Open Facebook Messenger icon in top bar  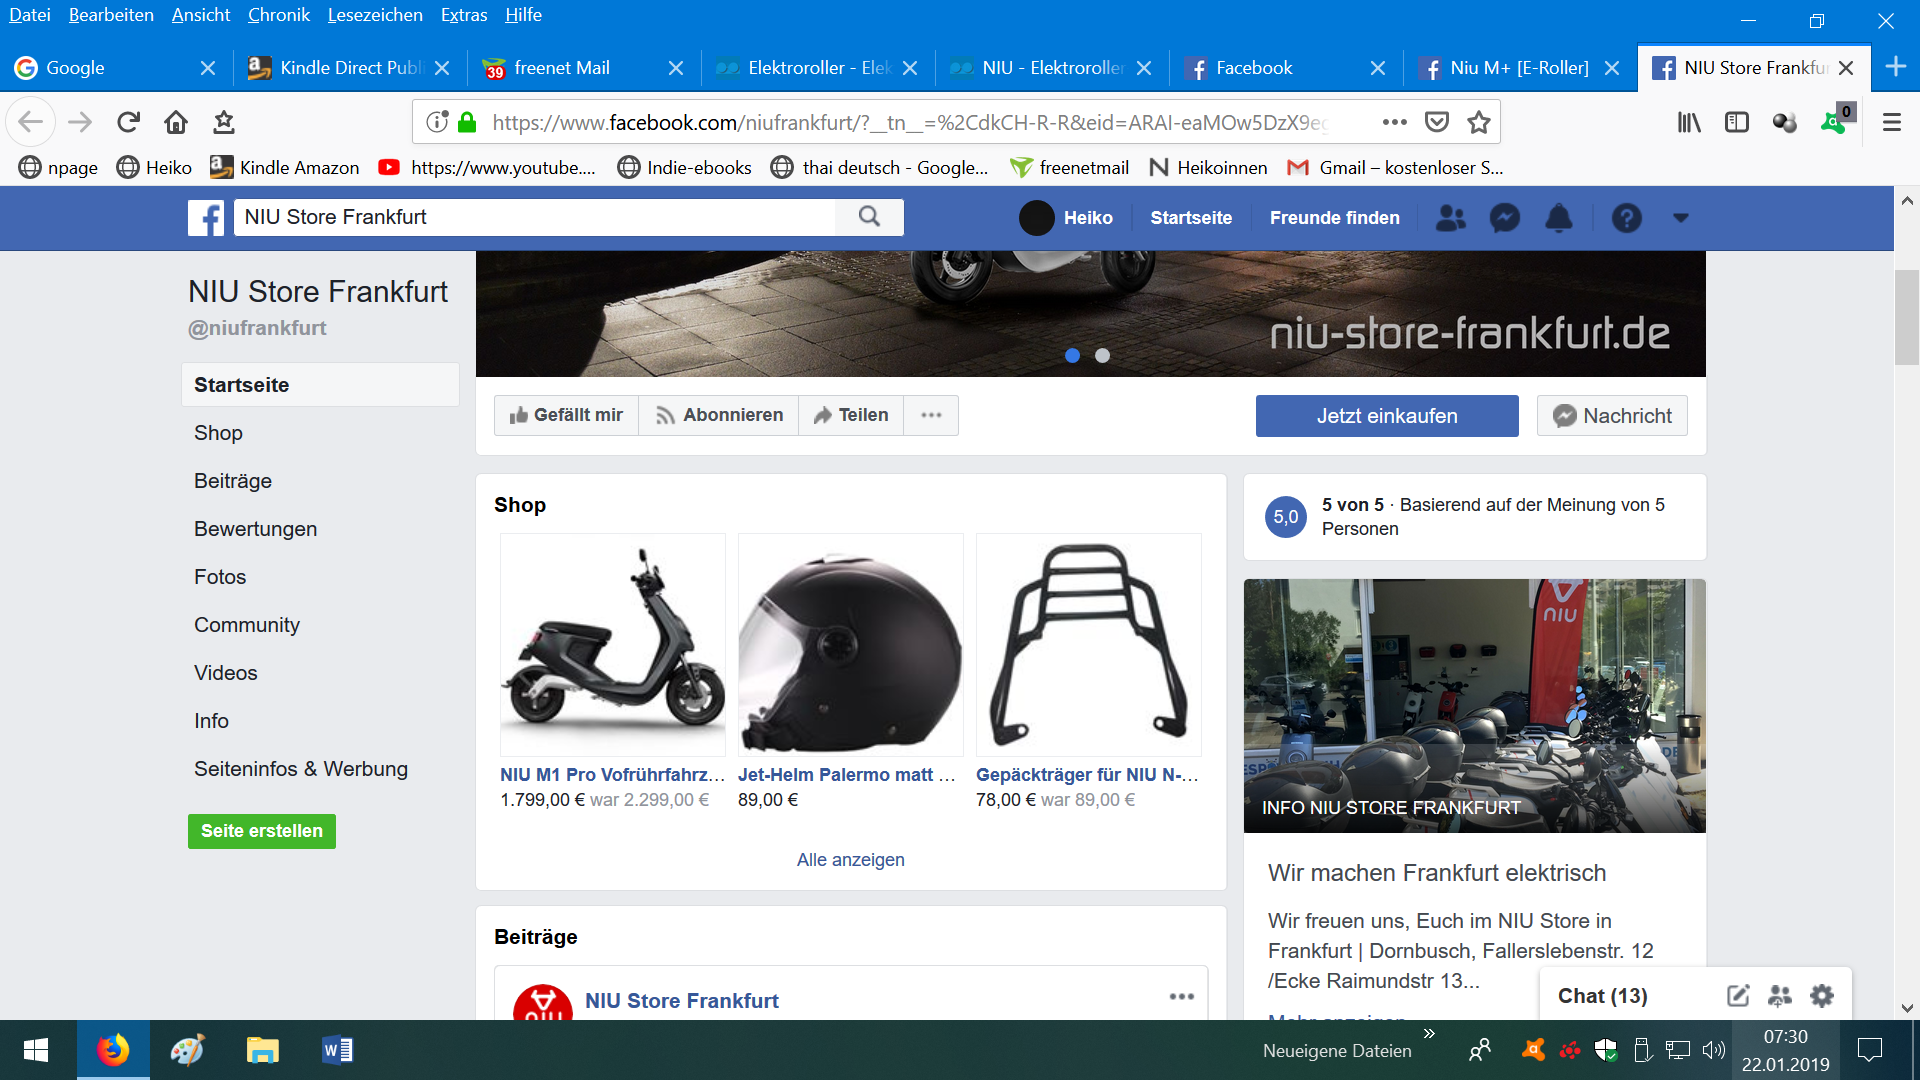(1504, 218)
